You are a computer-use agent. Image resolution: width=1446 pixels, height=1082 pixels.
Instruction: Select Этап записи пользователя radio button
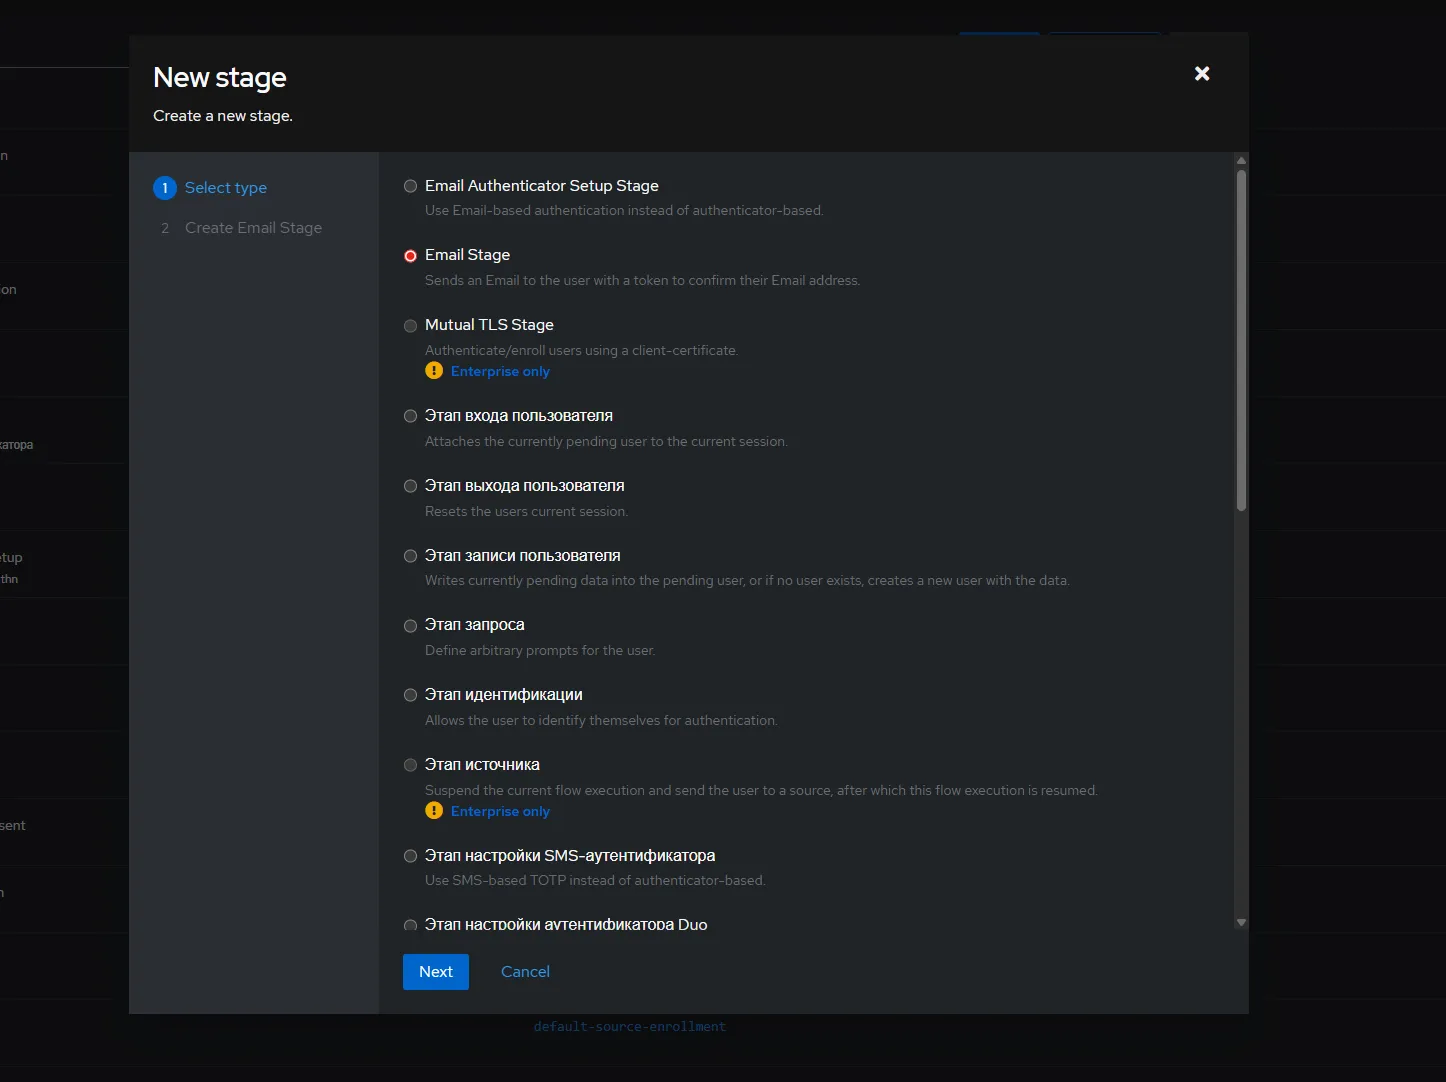coord(410,556)
